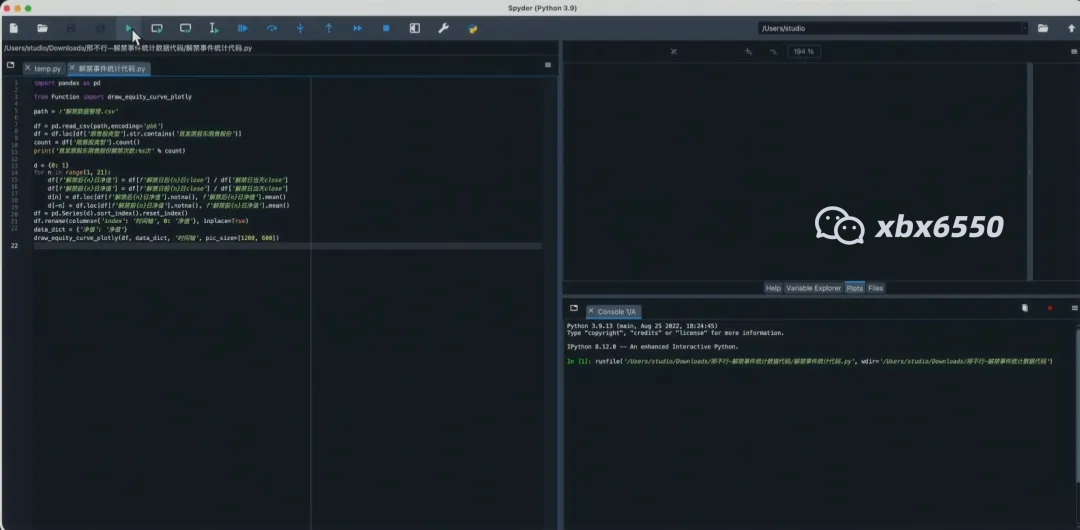Run current cell and advance to next
This screenshot has width=1080, height=530.
point(186,28)
